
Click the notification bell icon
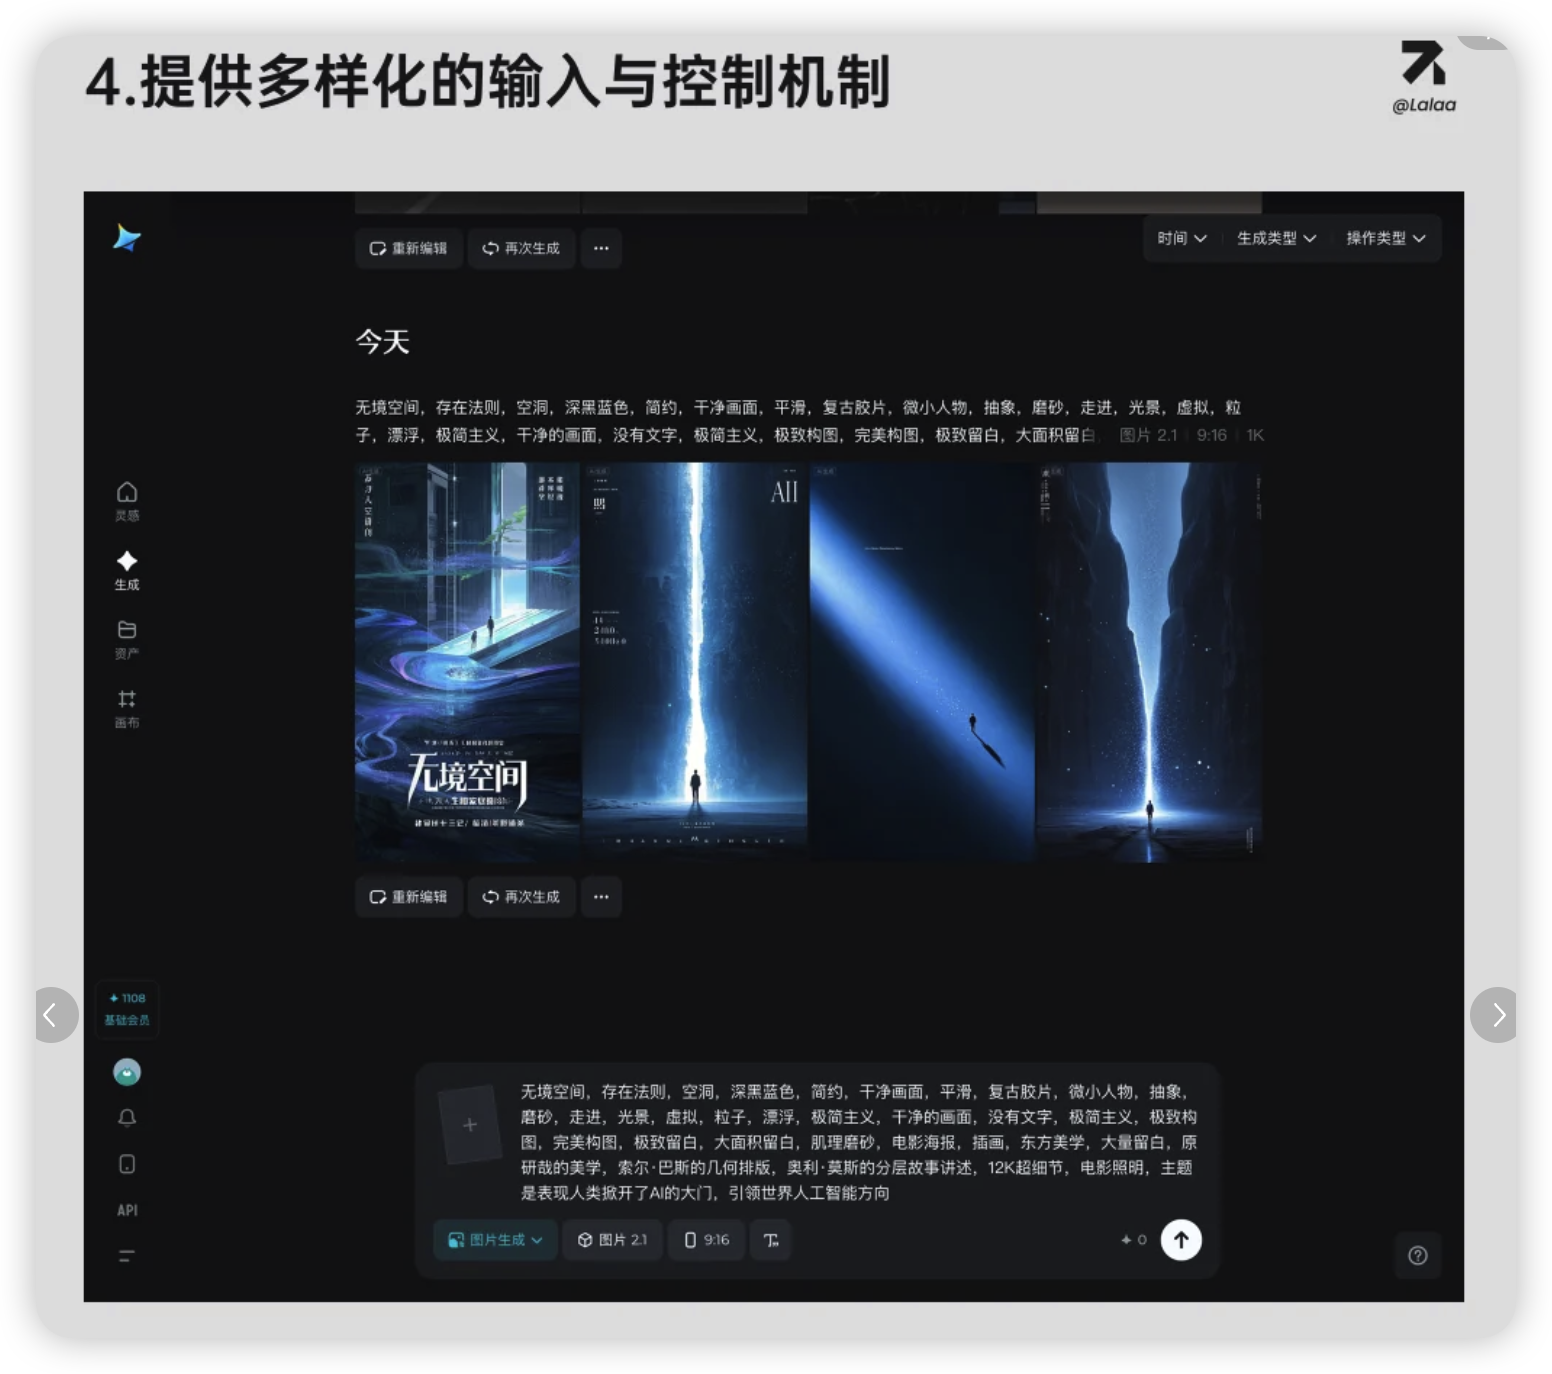click(x=127, y=1118)
